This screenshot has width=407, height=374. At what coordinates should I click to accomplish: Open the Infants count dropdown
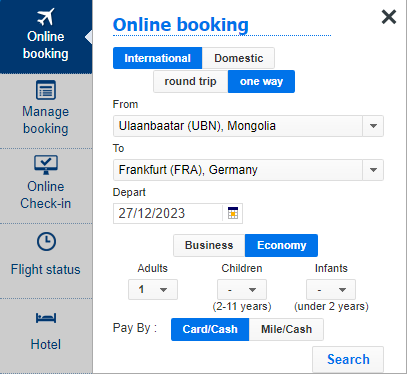pos(331,289)
